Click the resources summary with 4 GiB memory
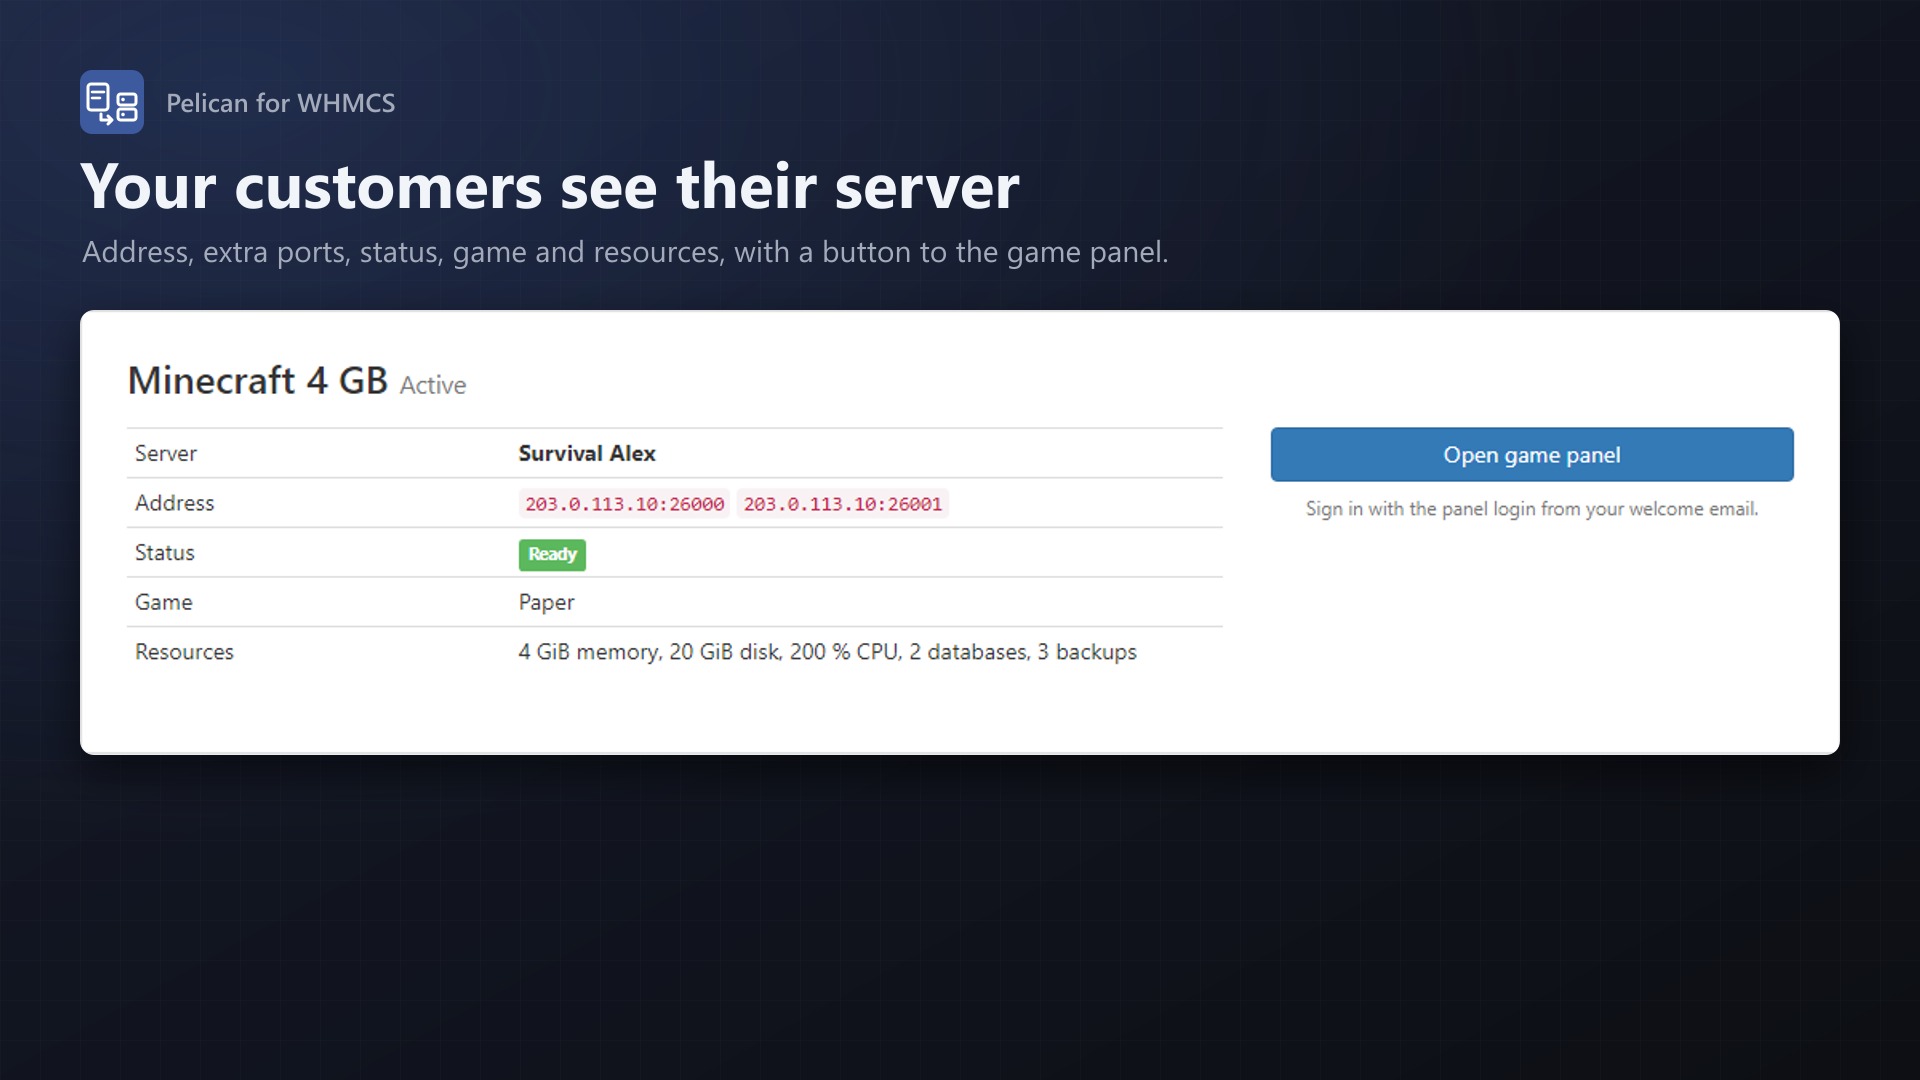This screenshot has width=1920, height=1080. tap(827, 652)
